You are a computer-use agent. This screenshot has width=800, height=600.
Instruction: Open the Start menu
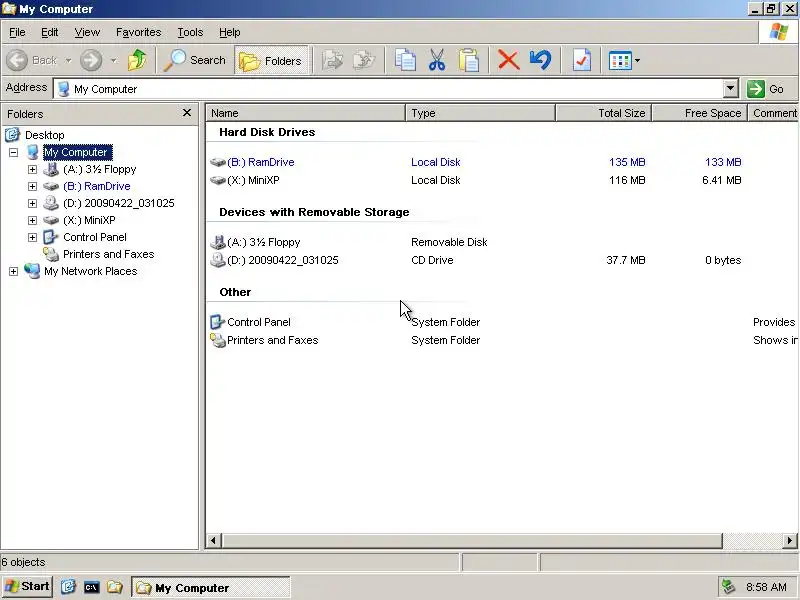tap(27, 587)
